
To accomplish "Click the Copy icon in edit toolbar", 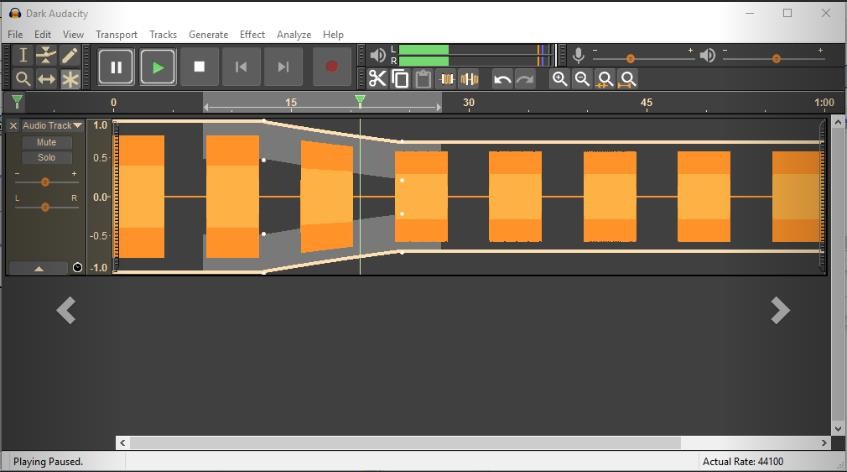I will click(400, 79).
